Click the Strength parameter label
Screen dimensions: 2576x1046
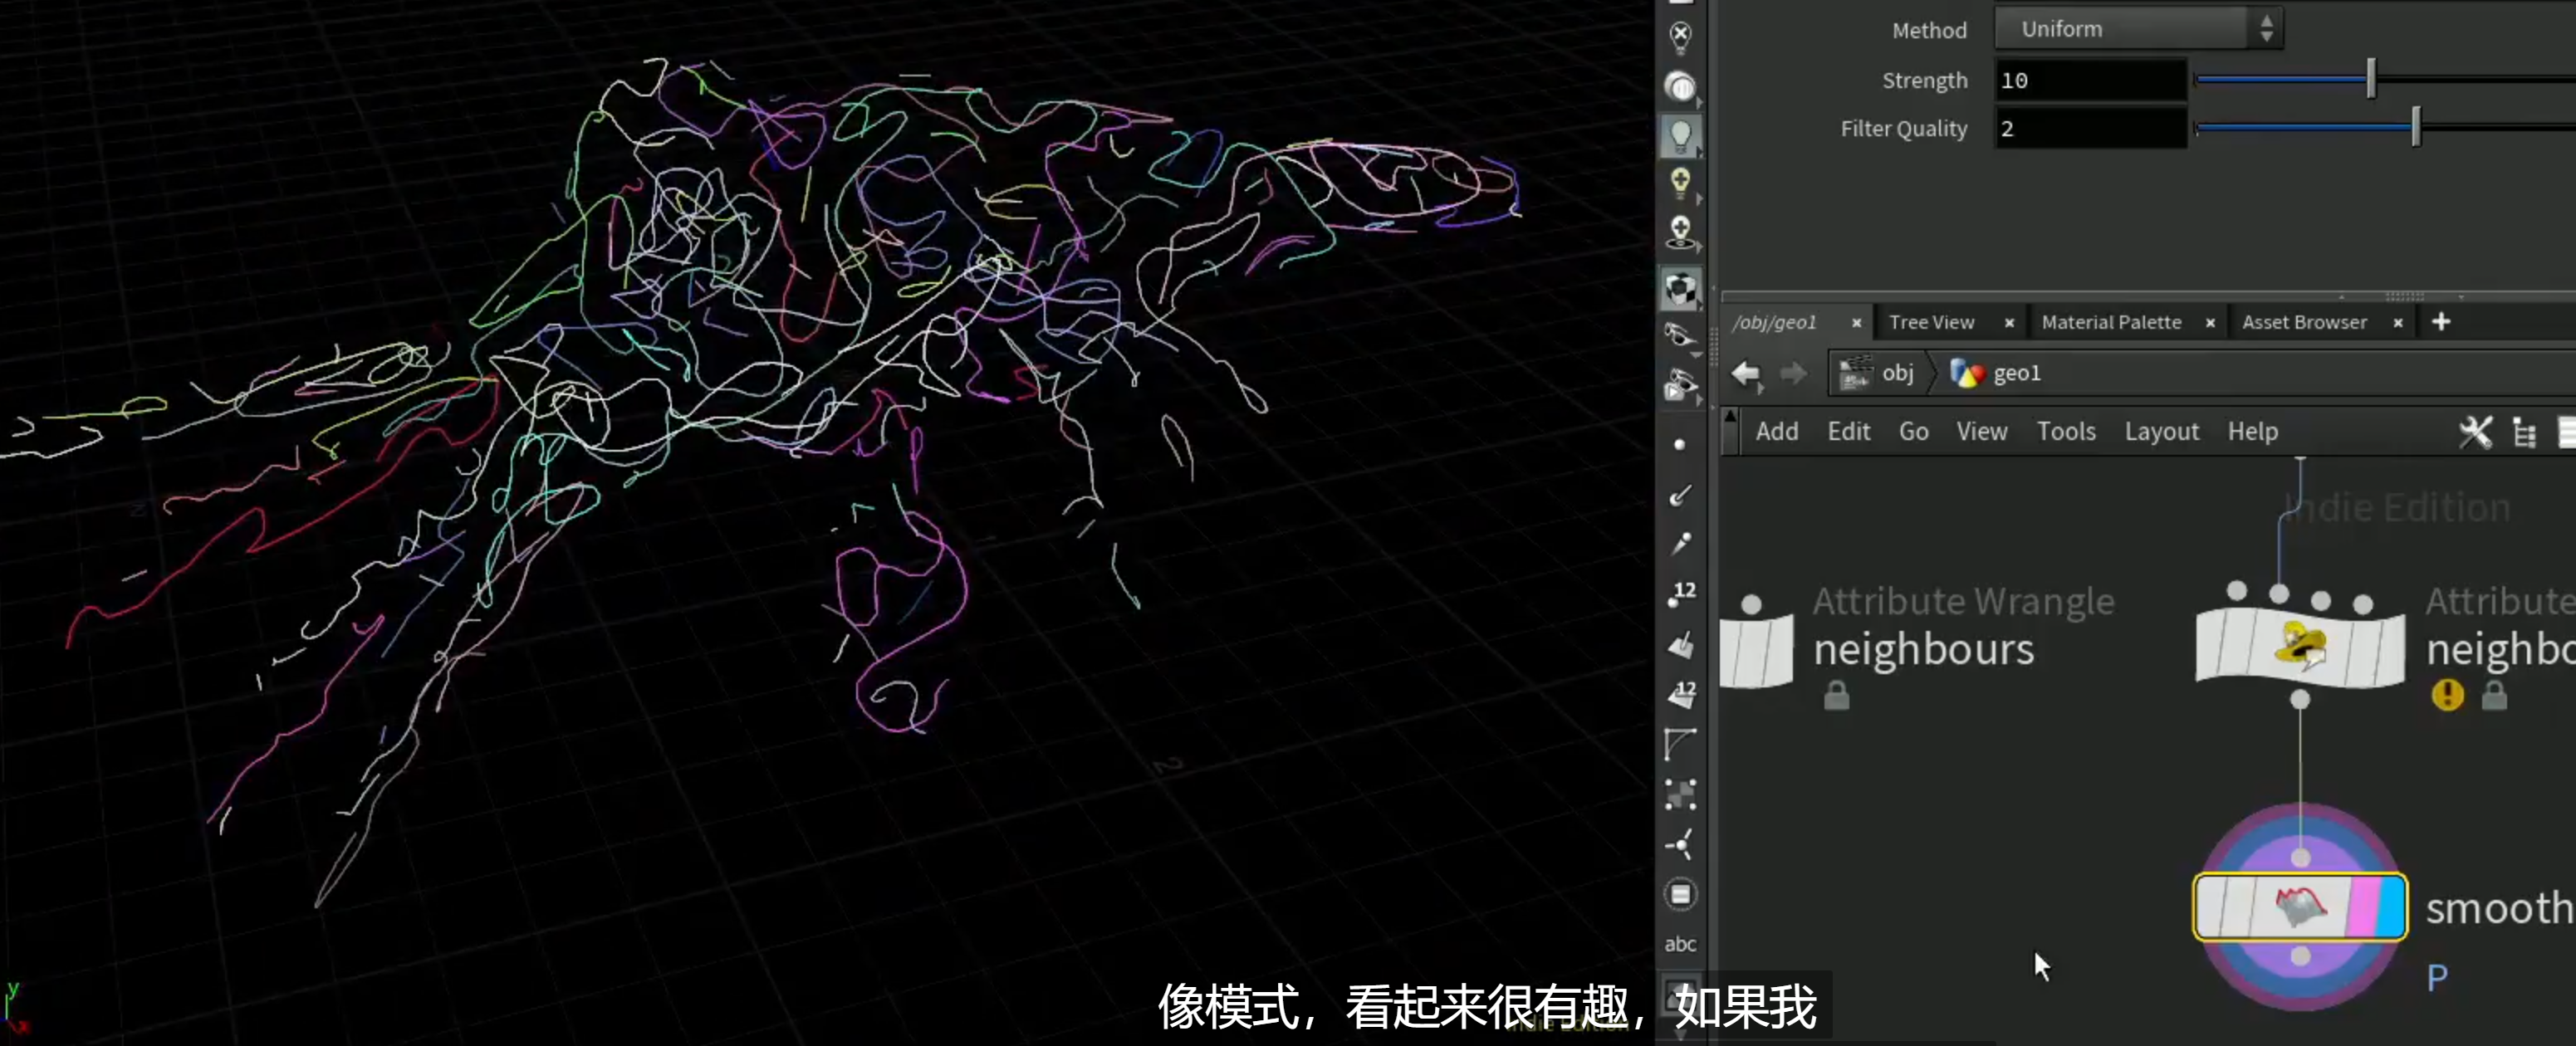[1924, 81]
